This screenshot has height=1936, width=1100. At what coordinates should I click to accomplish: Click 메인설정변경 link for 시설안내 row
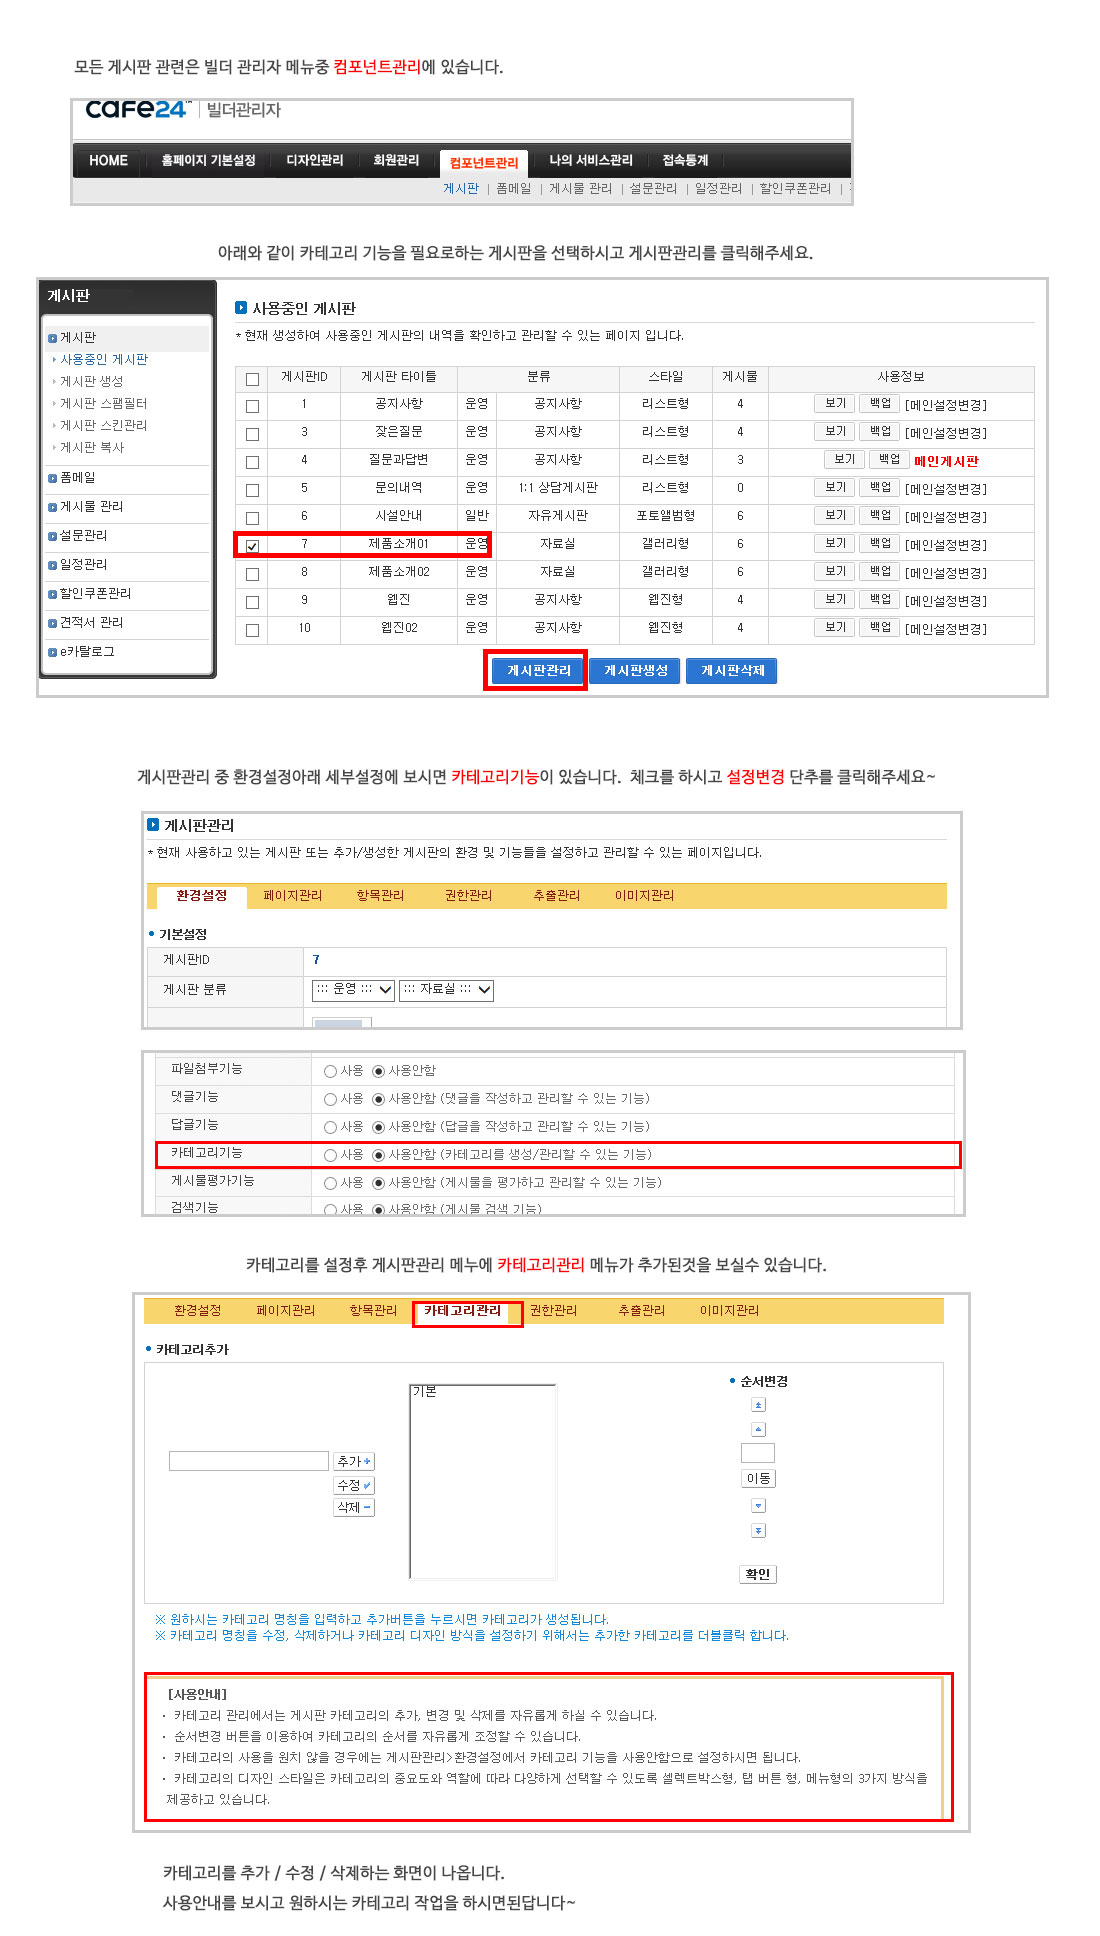click(x=945, y=517)
